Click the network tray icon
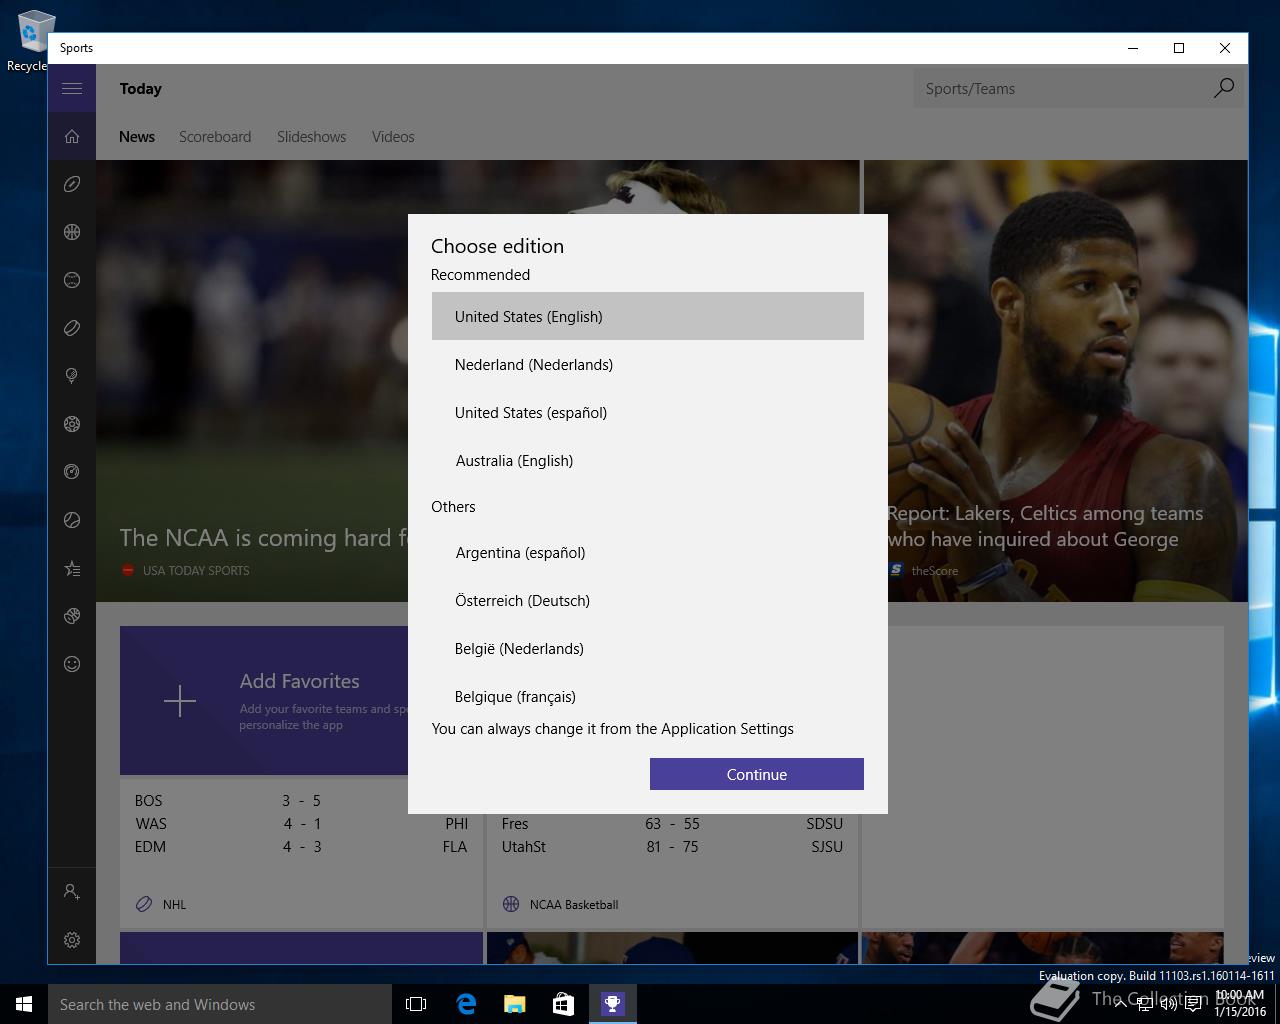 coord(1144,1004)
